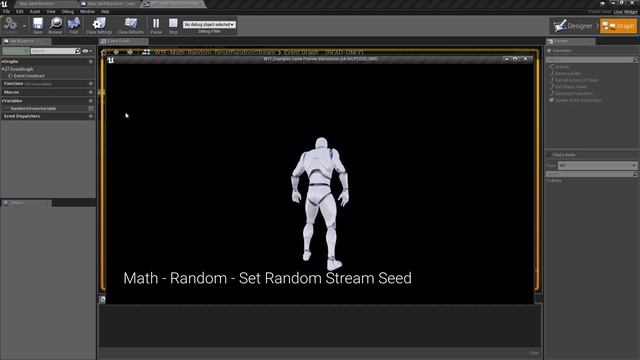
Task: Select the second Map_MathRandom level tab
Action: (110, 4)
